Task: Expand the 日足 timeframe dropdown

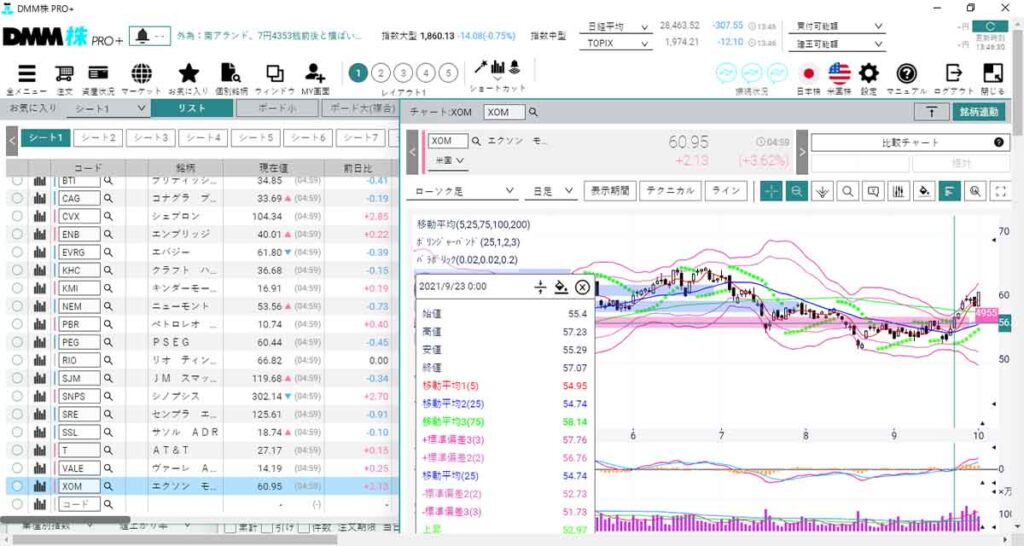Action: click(x=553, y=190)
